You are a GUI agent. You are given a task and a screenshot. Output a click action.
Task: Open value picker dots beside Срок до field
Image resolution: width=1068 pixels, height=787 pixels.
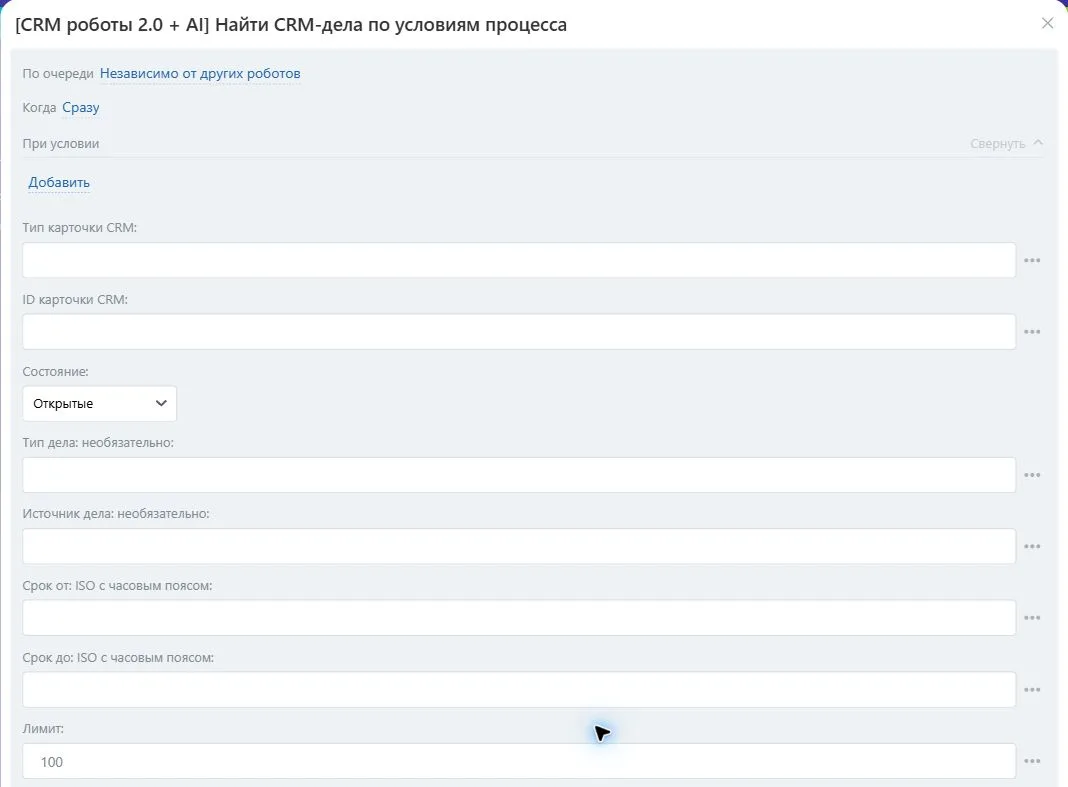coord(1032,690)
